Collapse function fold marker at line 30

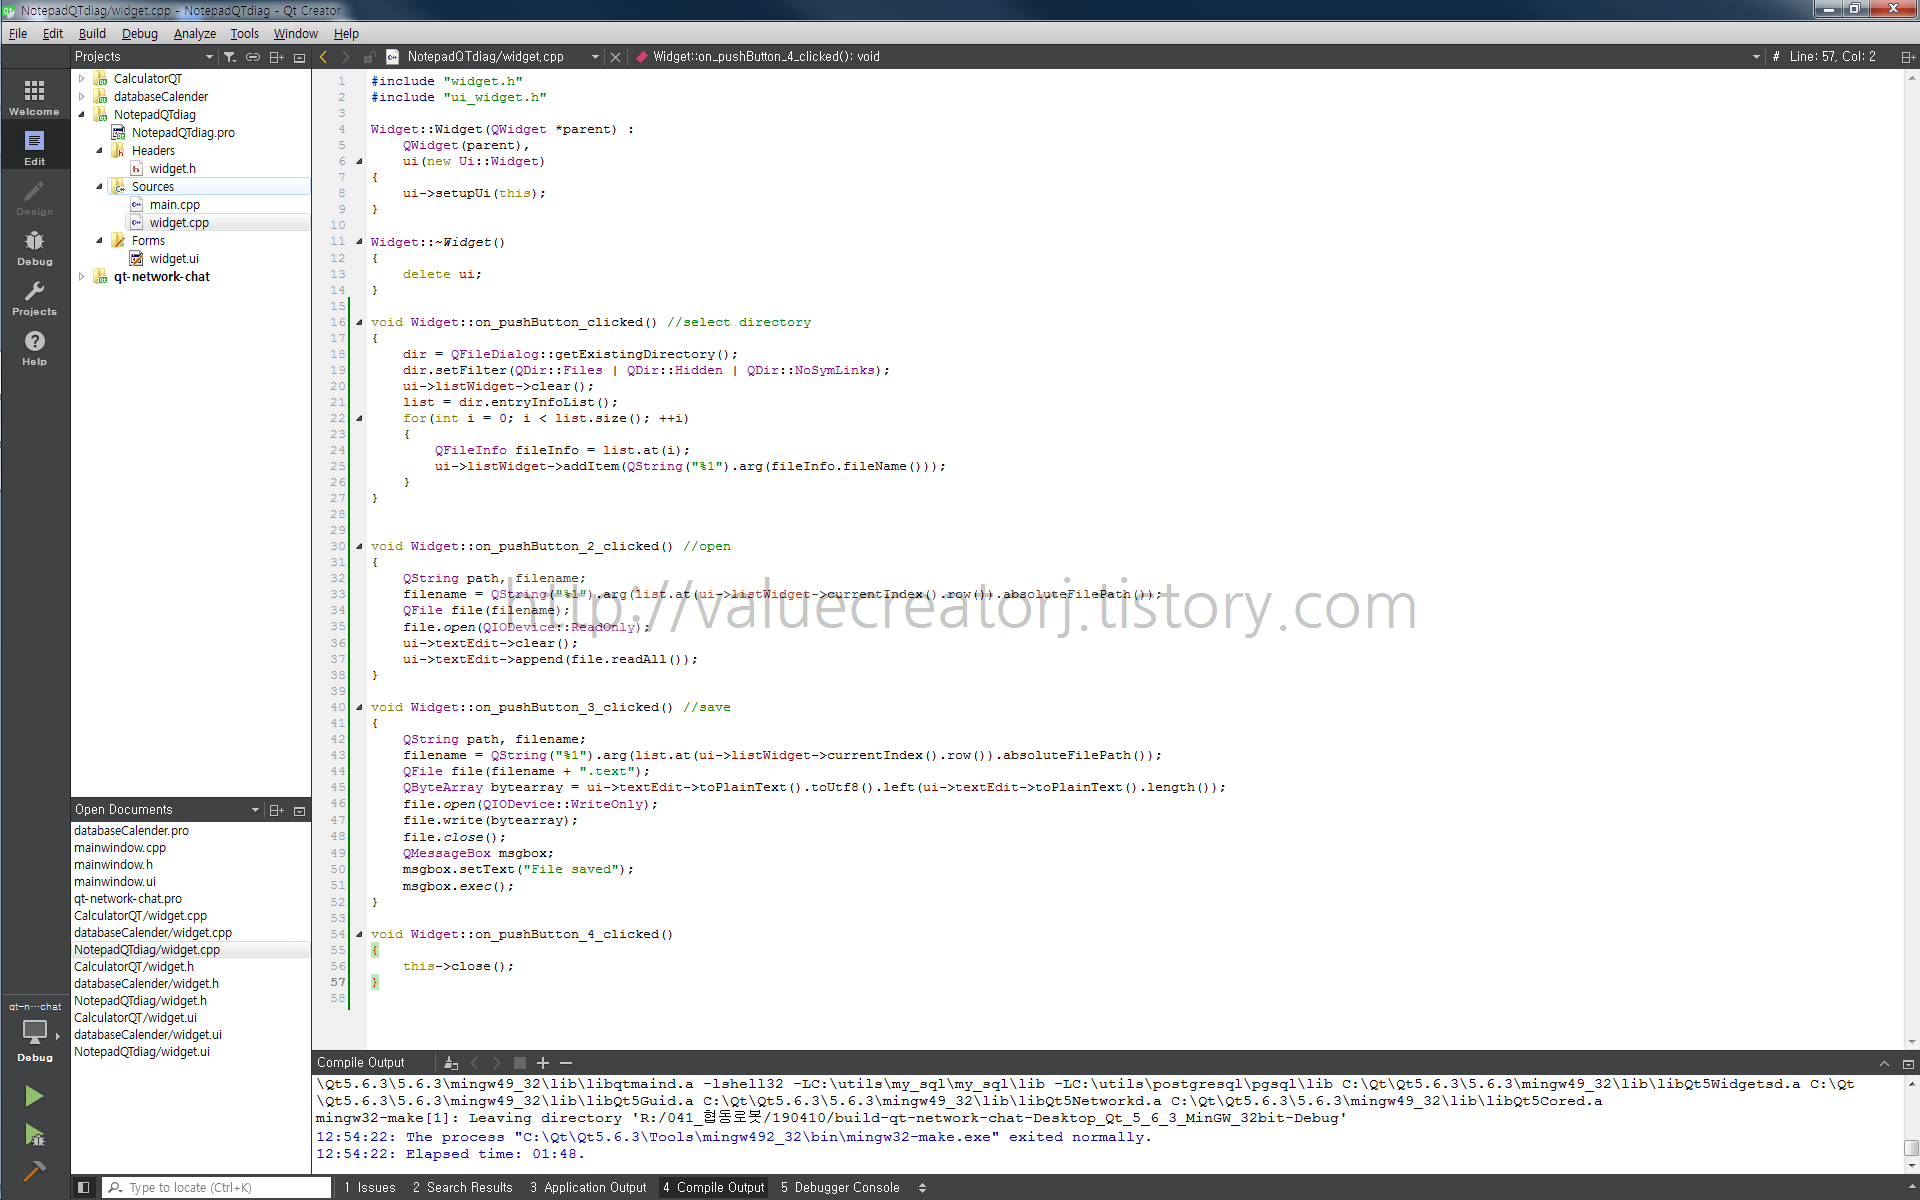click(x=359, y=546)
